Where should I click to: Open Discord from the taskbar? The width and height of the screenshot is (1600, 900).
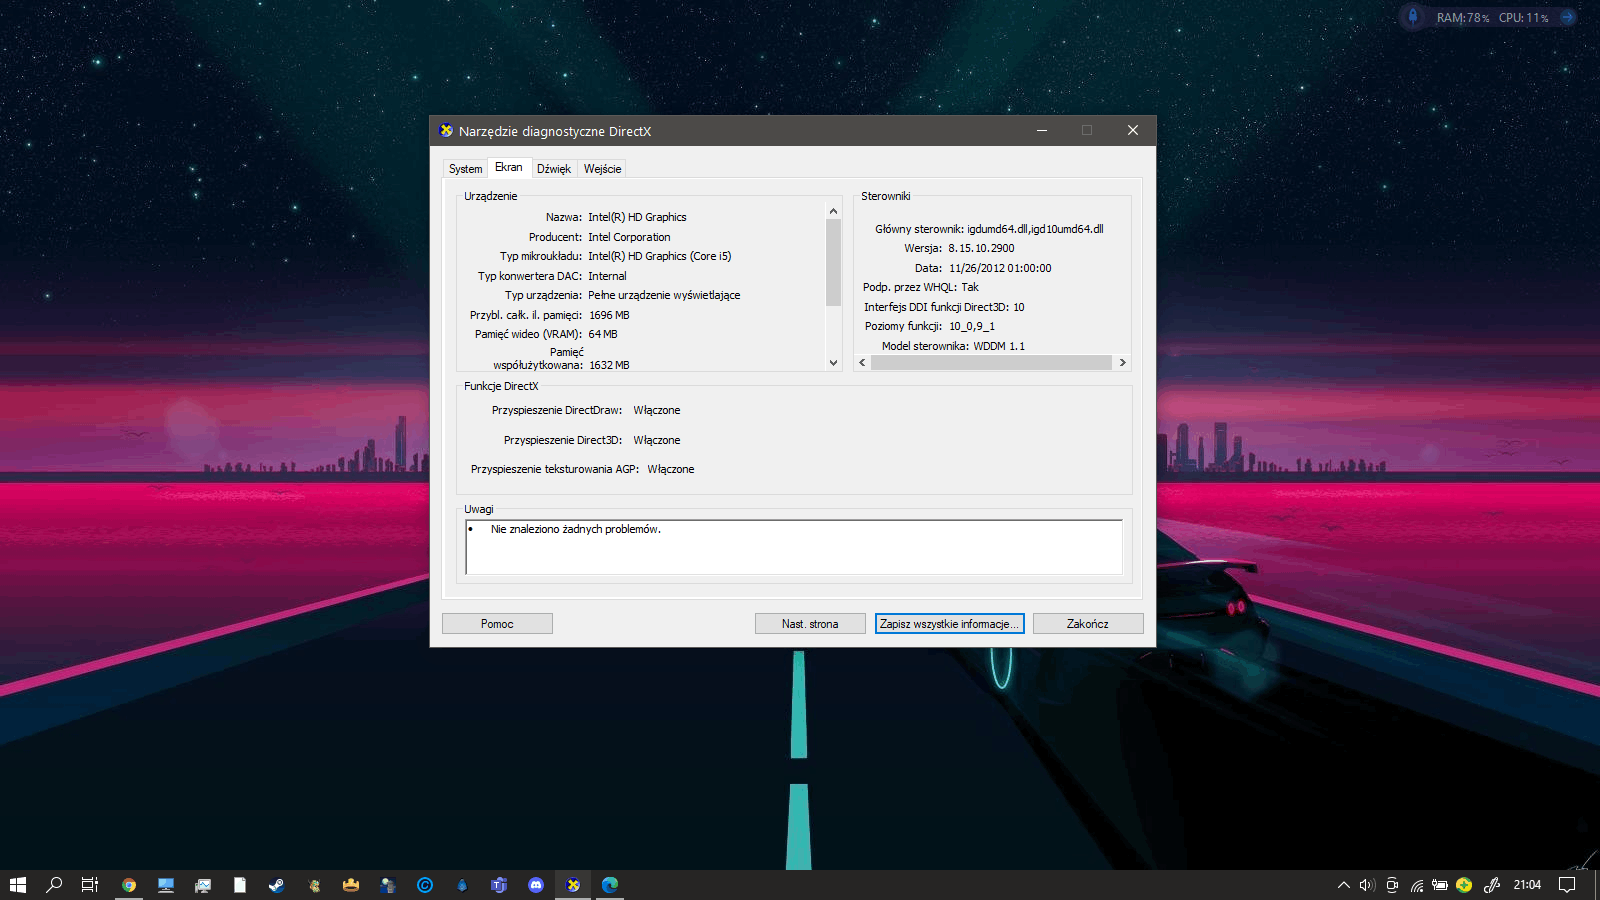(x=536, y=885)
